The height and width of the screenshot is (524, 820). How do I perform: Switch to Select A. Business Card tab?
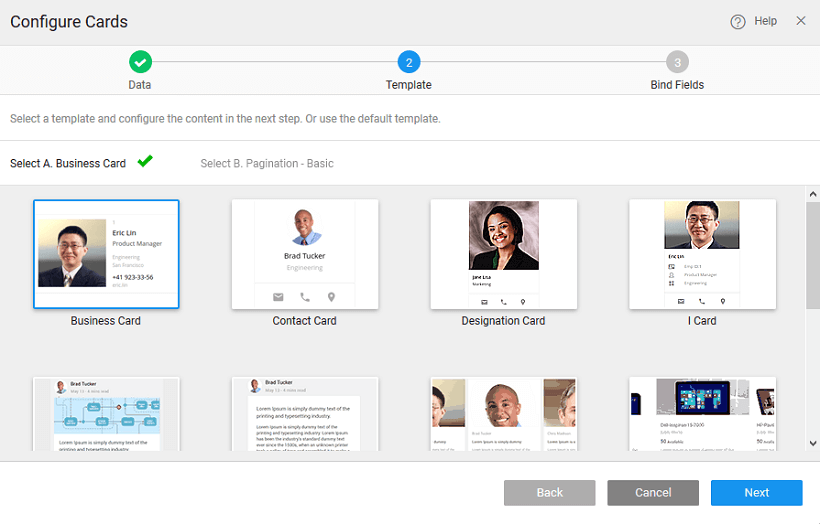tap(68, 163)
